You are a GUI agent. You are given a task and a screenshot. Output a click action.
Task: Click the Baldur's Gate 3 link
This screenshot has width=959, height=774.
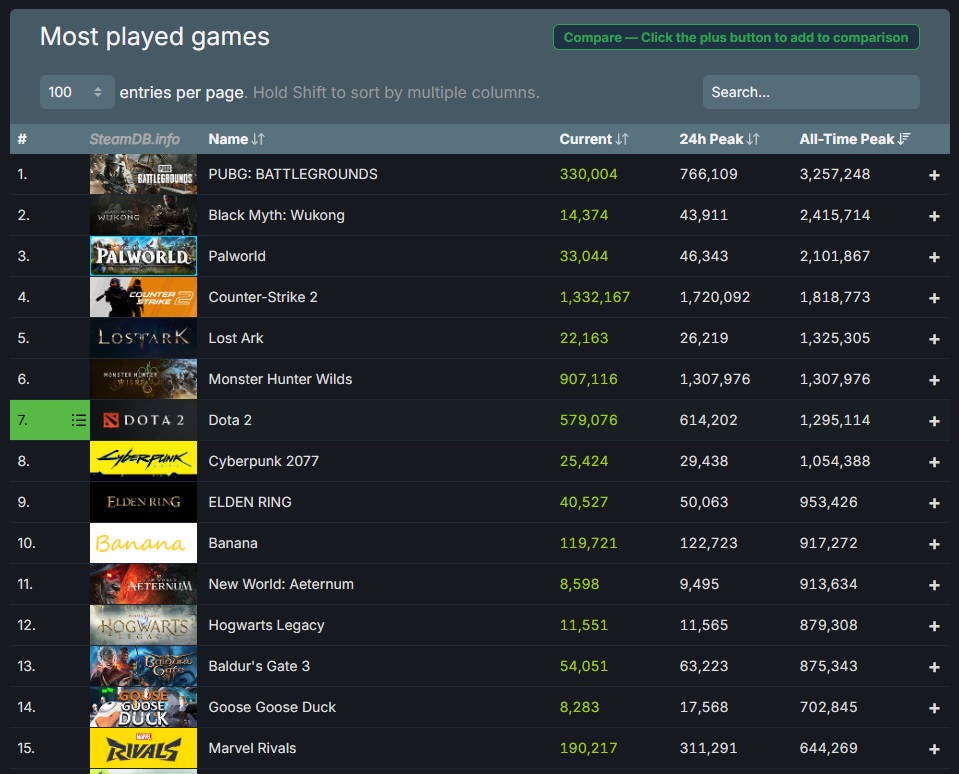coord(259,666)
